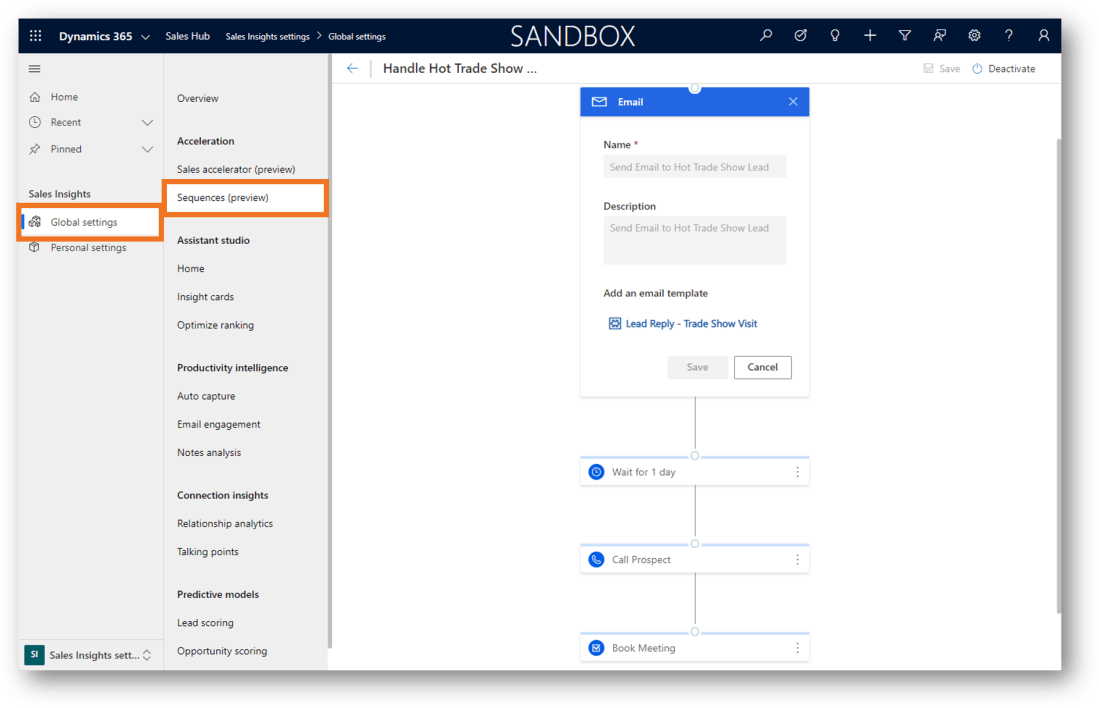Open Personal settings in sidebar
Image resolution: width=1099 pixels, height=708 pixels.
point(88,248)
